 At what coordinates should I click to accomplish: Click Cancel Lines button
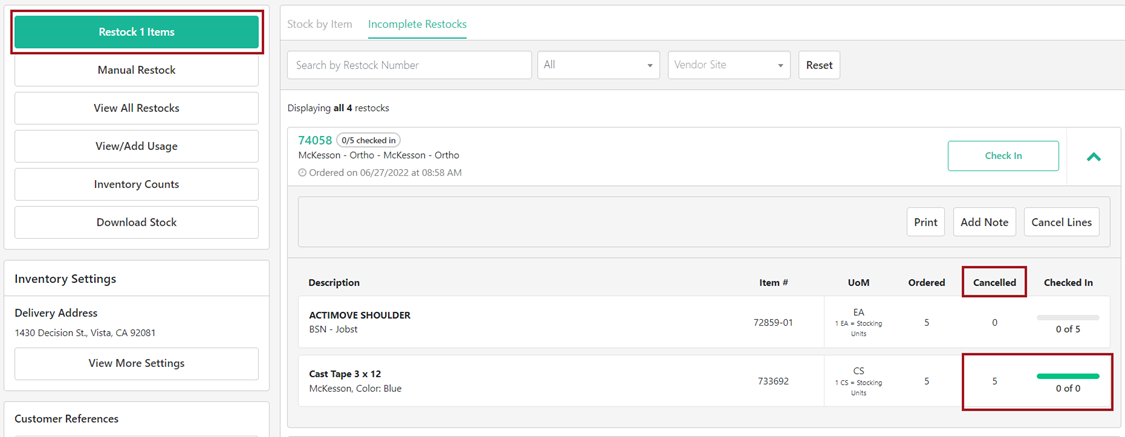[1062, 222]
